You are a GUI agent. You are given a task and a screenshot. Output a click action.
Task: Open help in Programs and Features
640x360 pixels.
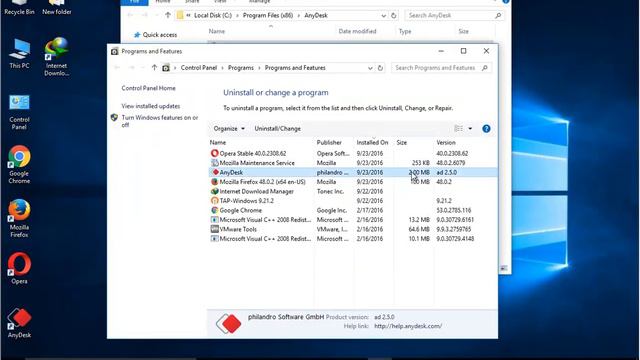point(486,129)
